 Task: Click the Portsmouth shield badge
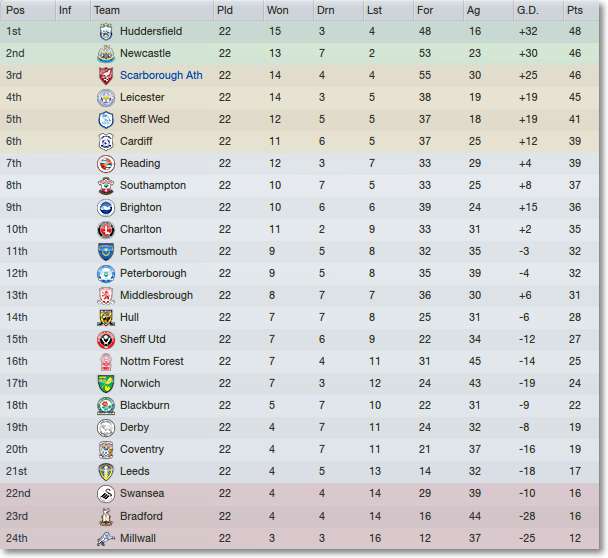(106, 252)
